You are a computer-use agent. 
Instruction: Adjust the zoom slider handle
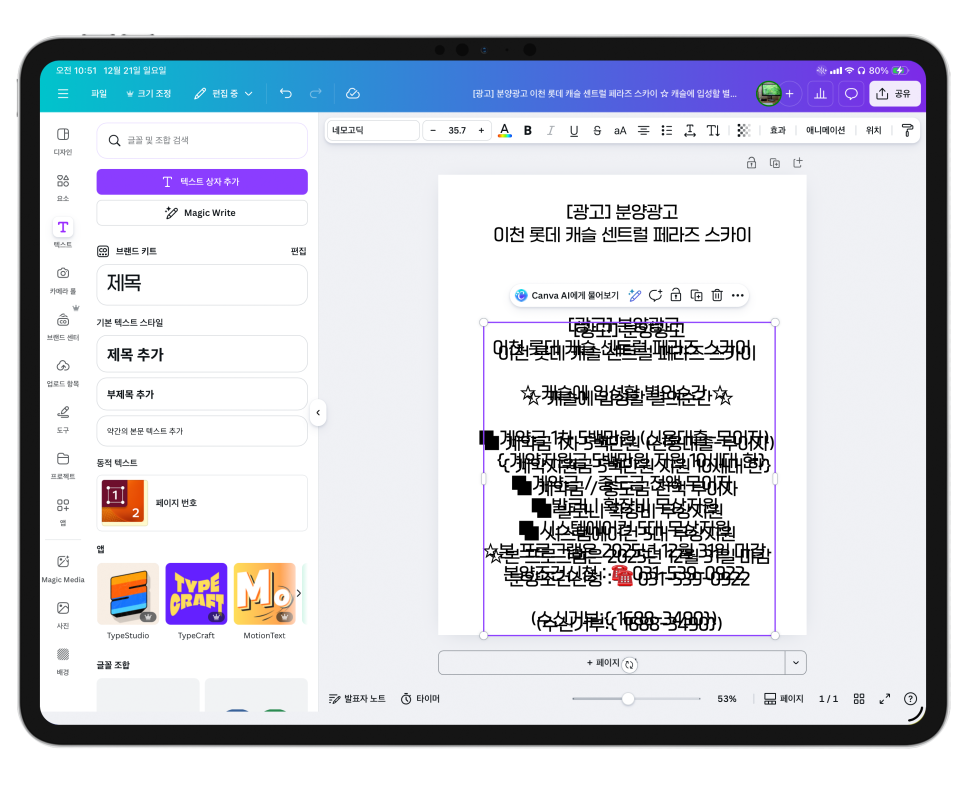[x=628, y=699]
